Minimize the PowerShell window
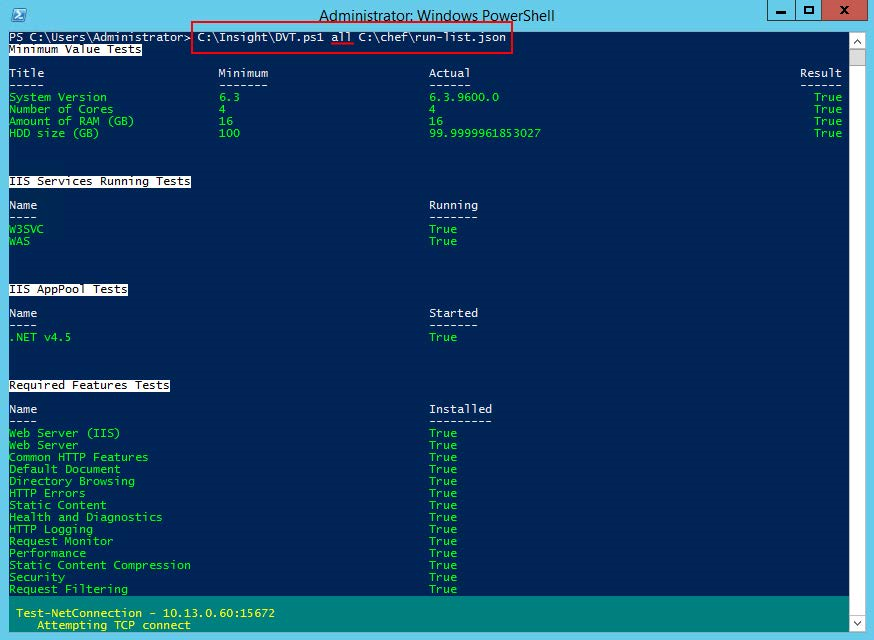 click(781, 11)
